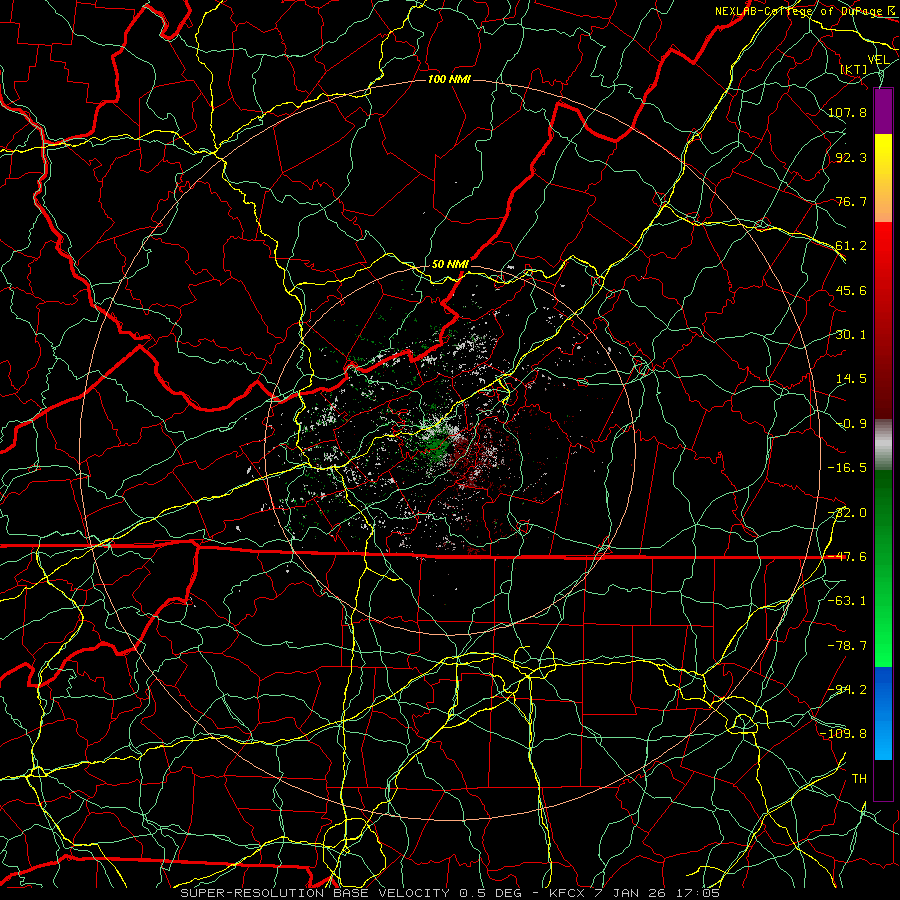Select the 45.6 legend value
Image resolution: width=900 pixels, height=900 pixels.
[851, 290]
